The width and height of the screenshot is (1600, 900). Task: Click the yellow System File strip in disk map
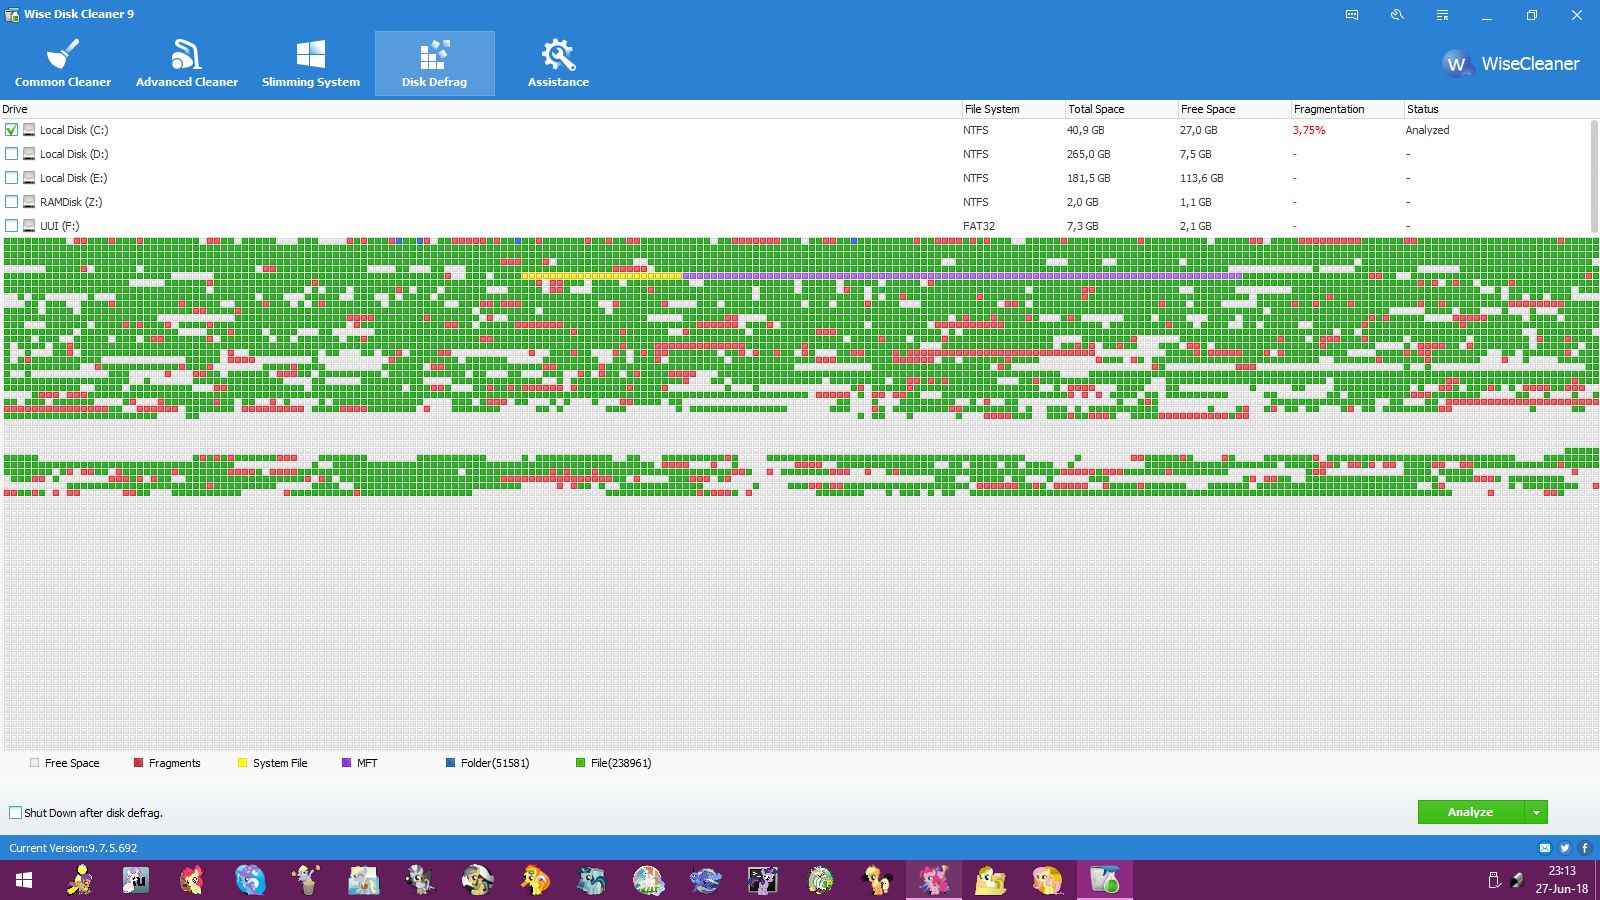[601, 276]
